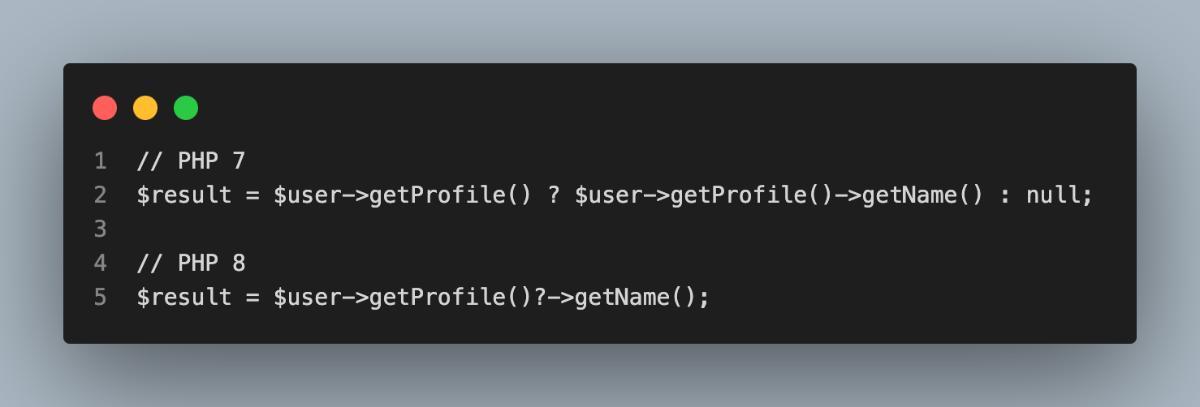Click the "// PHP 8" comment
1200x407 pixels.
coord(191,264)
